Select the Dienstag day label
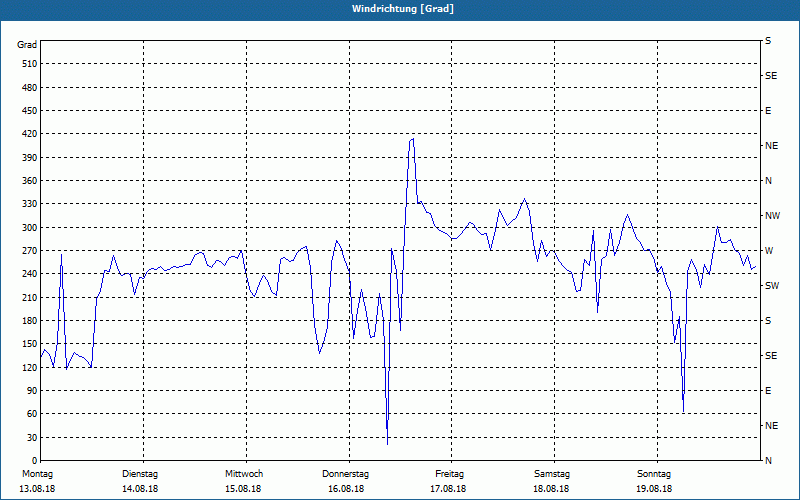Viewport: 800px width, 500px height. pos(140,474)
